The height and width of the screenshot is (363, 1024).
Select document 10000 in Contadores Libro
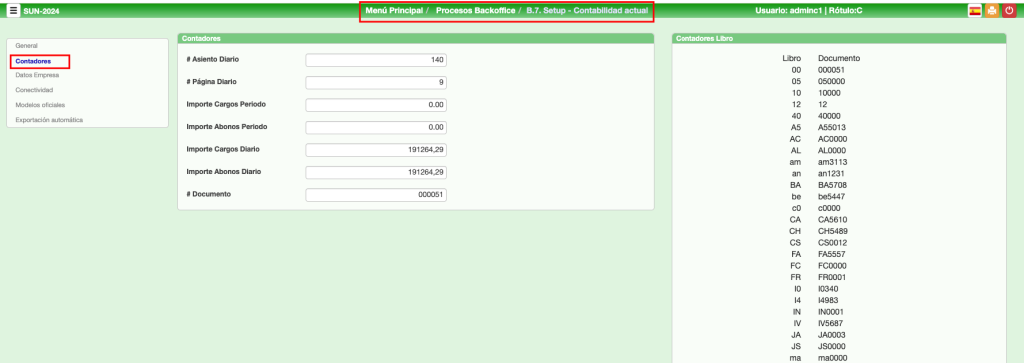pyautogui.click(x=829, y=93)
